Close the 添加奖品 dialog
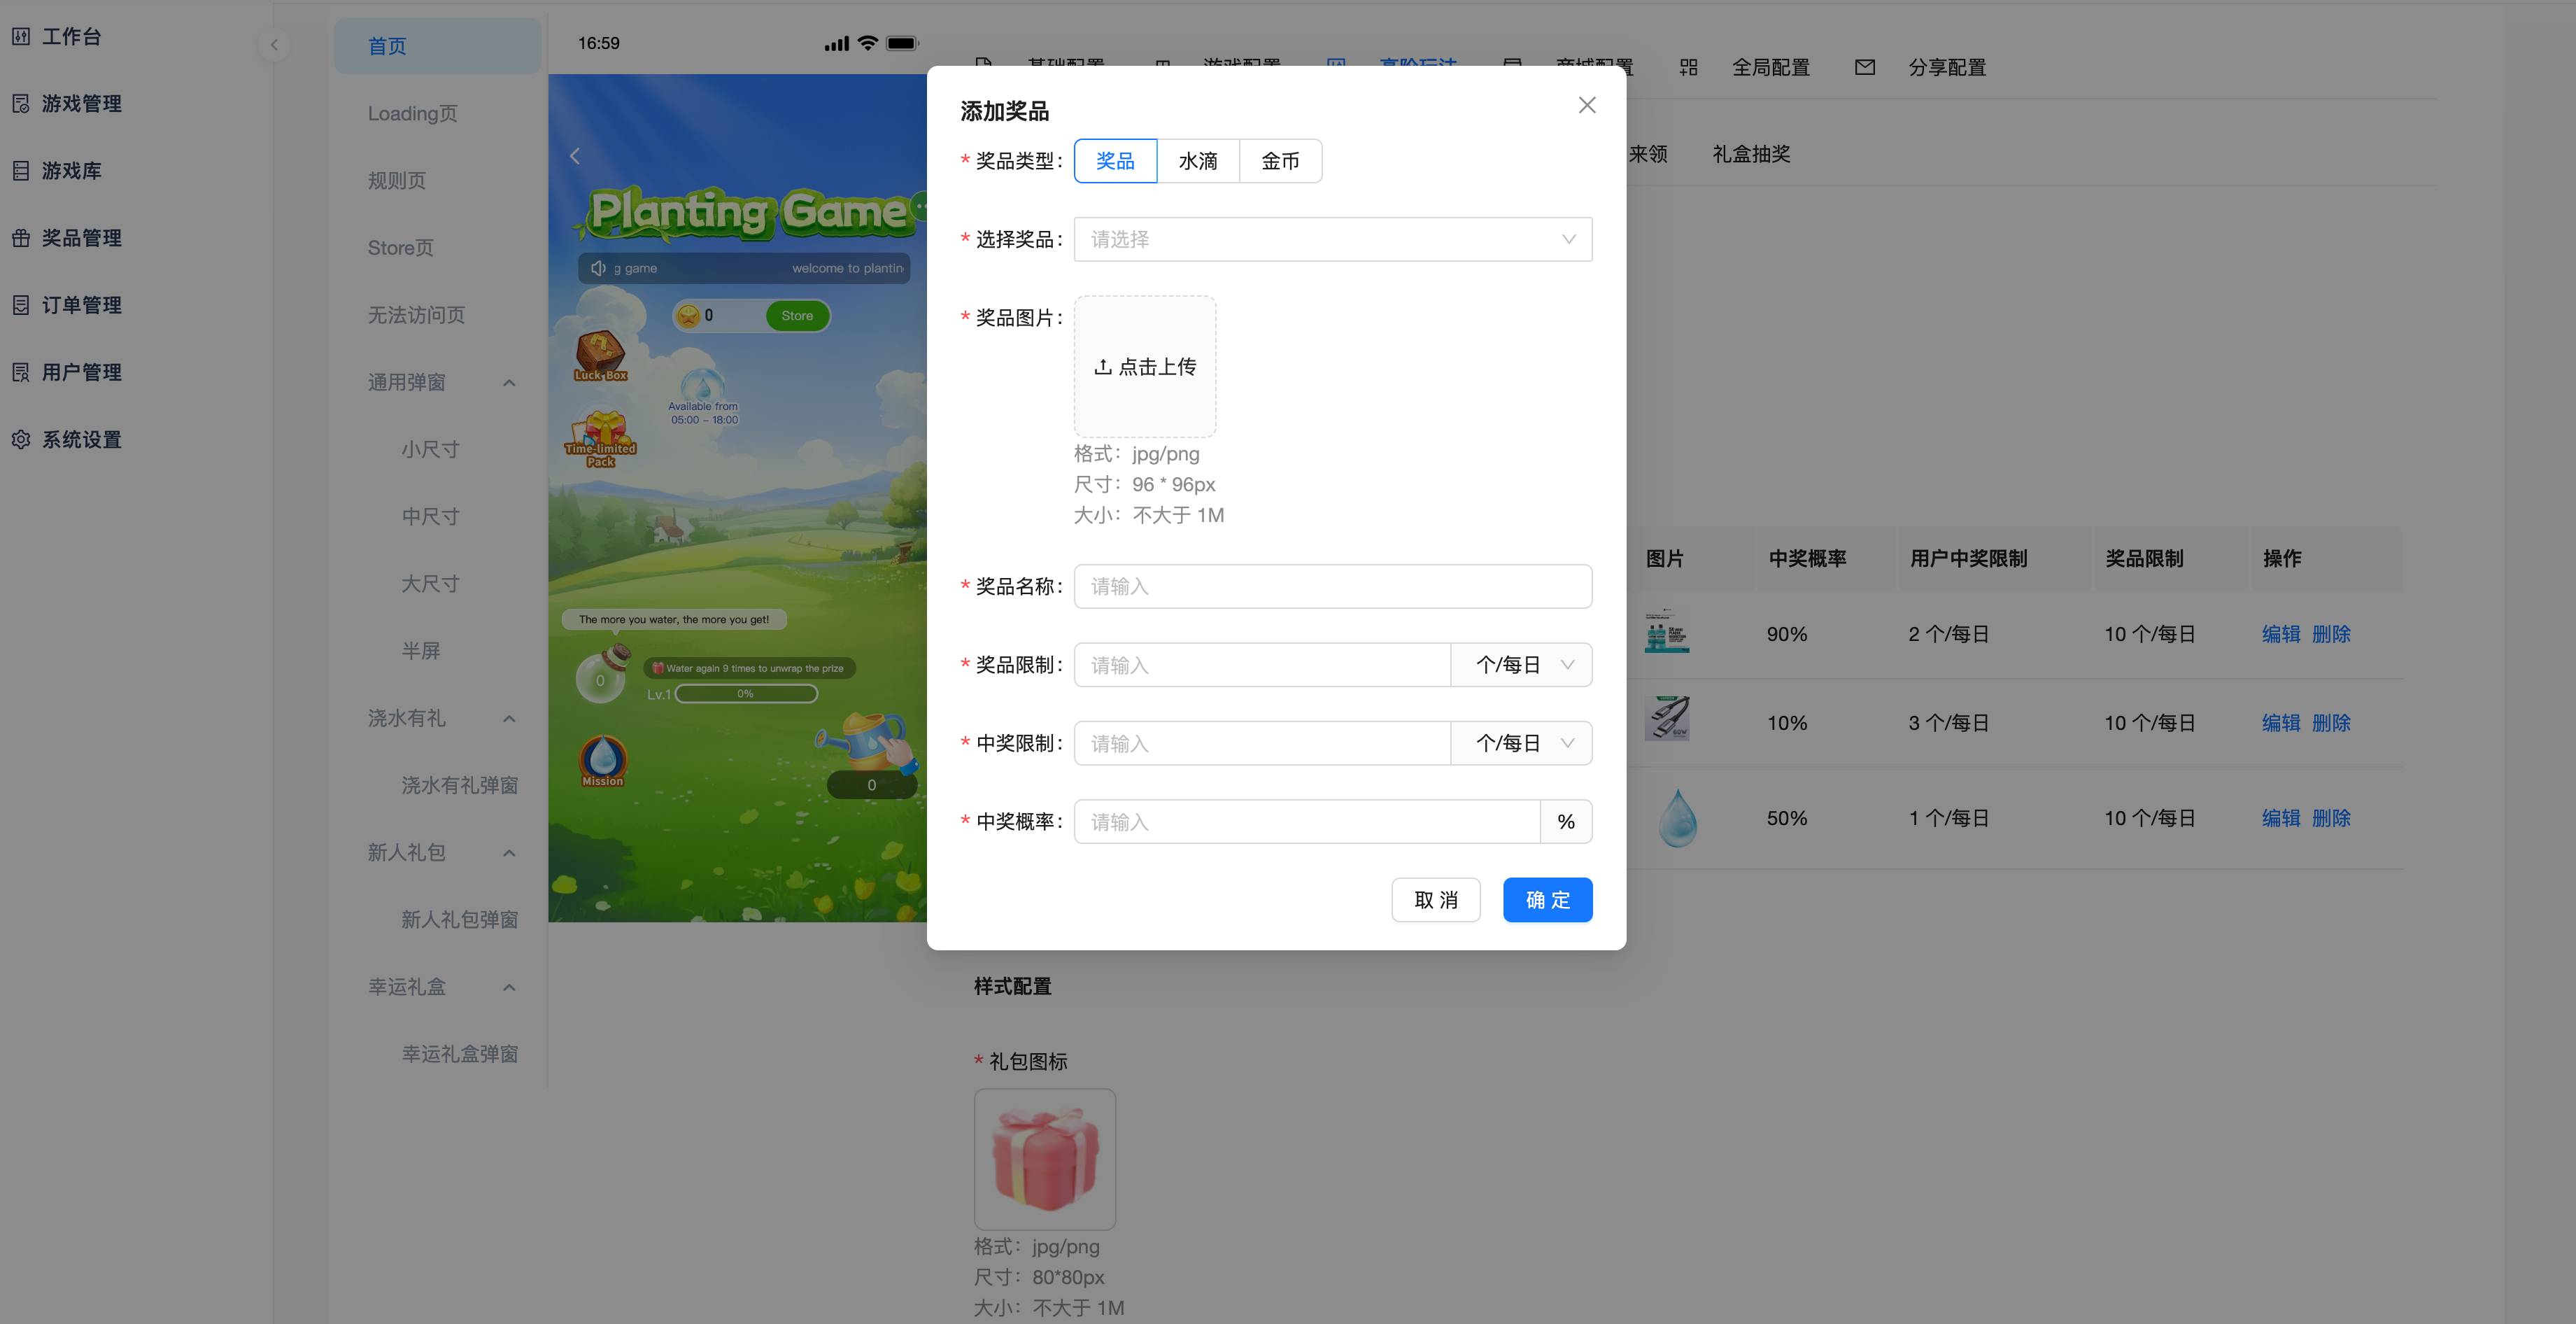The image size is (2576, 1324). click(1586, 105)
